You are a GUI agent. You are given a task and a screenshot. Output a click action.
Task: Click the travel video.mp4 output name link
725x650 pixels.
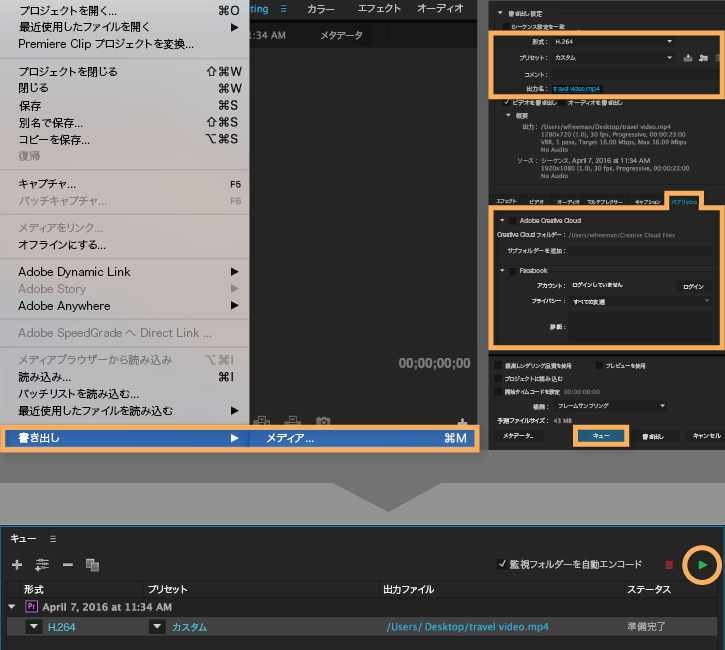577,88
